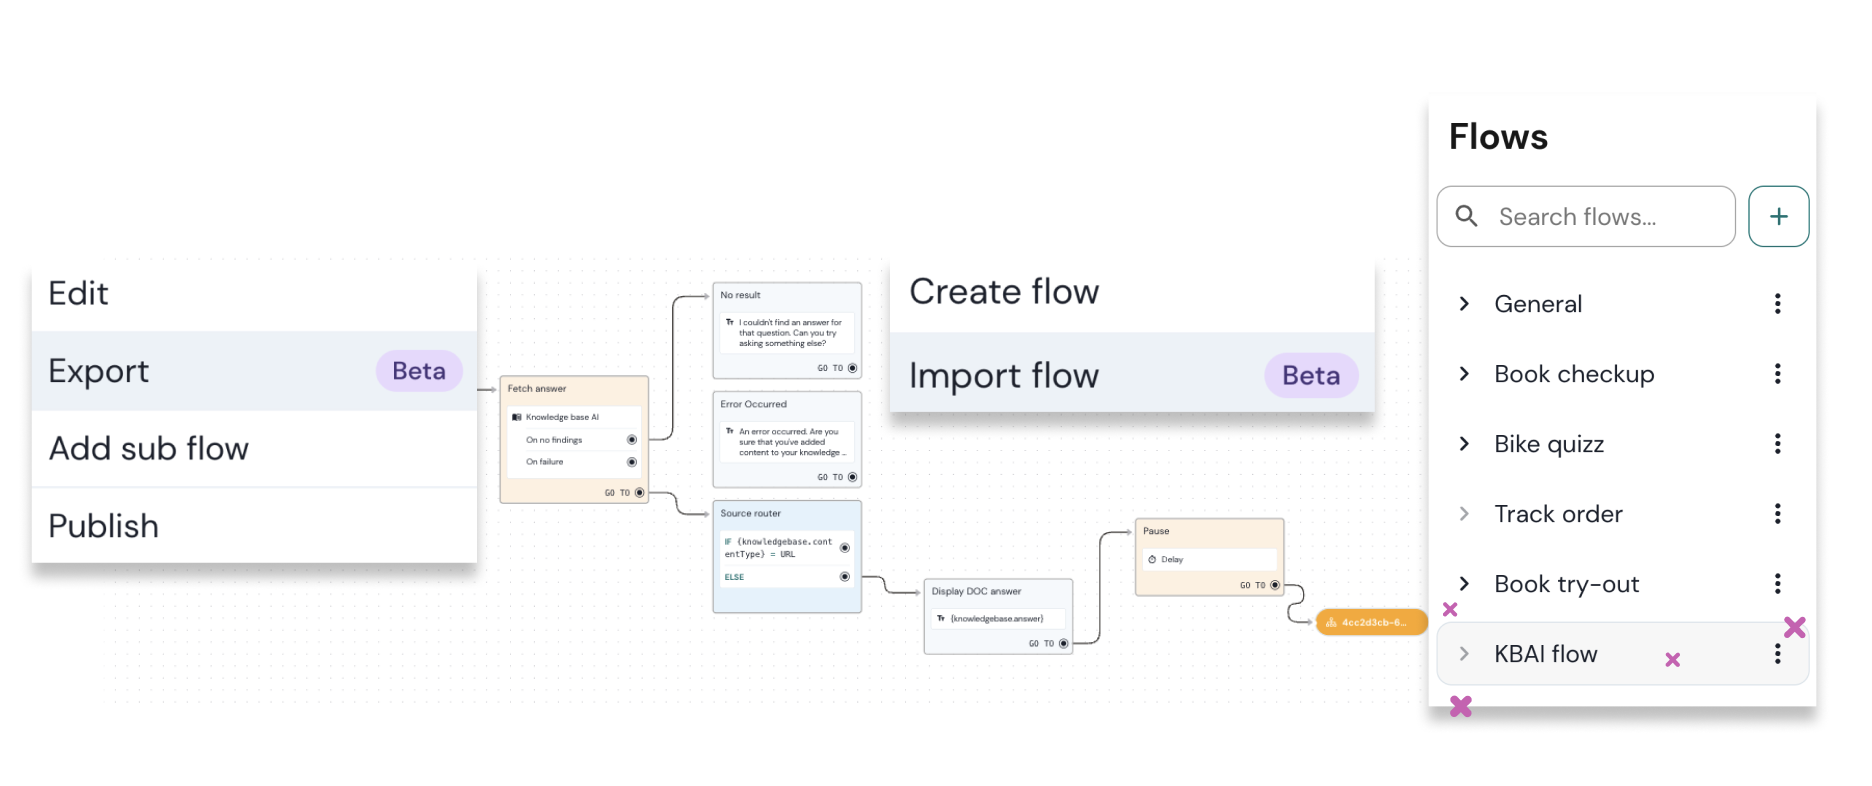This screenshot has width=1872, height=786.
Task: Open three-dot menu for Book checkup
Action: pos(1777,374)
